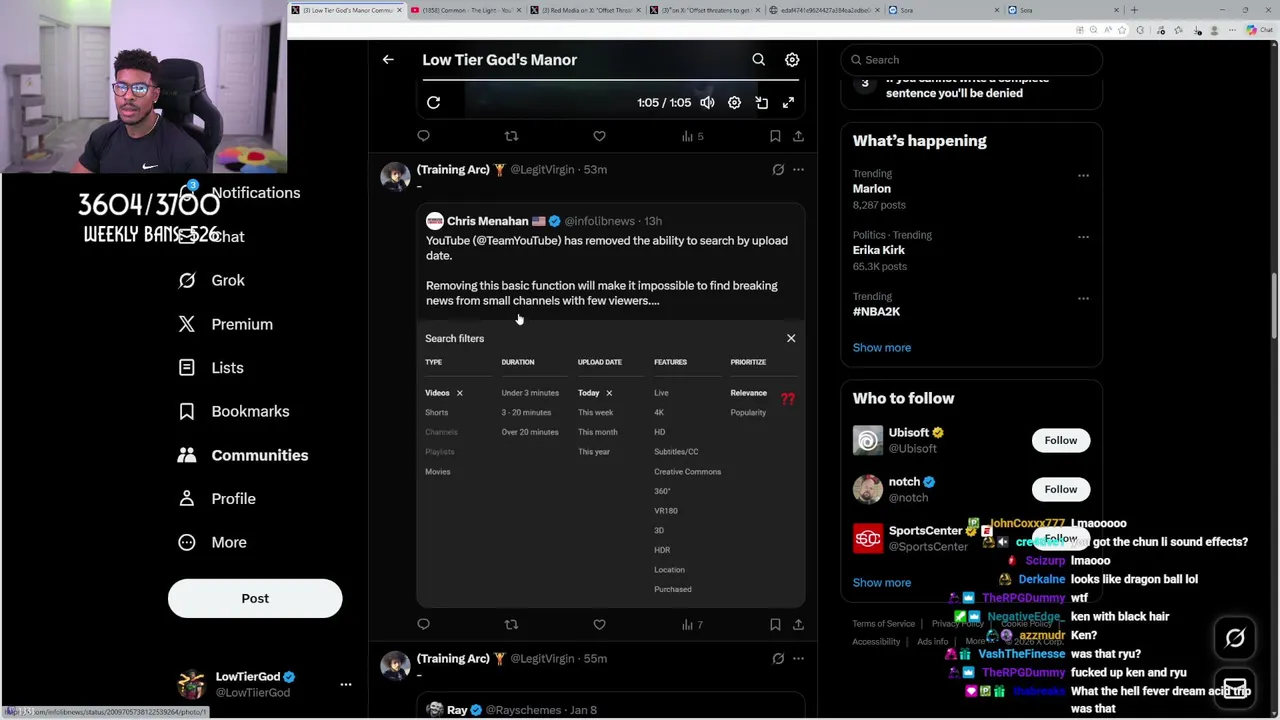Open Bookmarks in the sidebar
Image resolution: width=1280 pixels, height=720 pixels.
234,412
